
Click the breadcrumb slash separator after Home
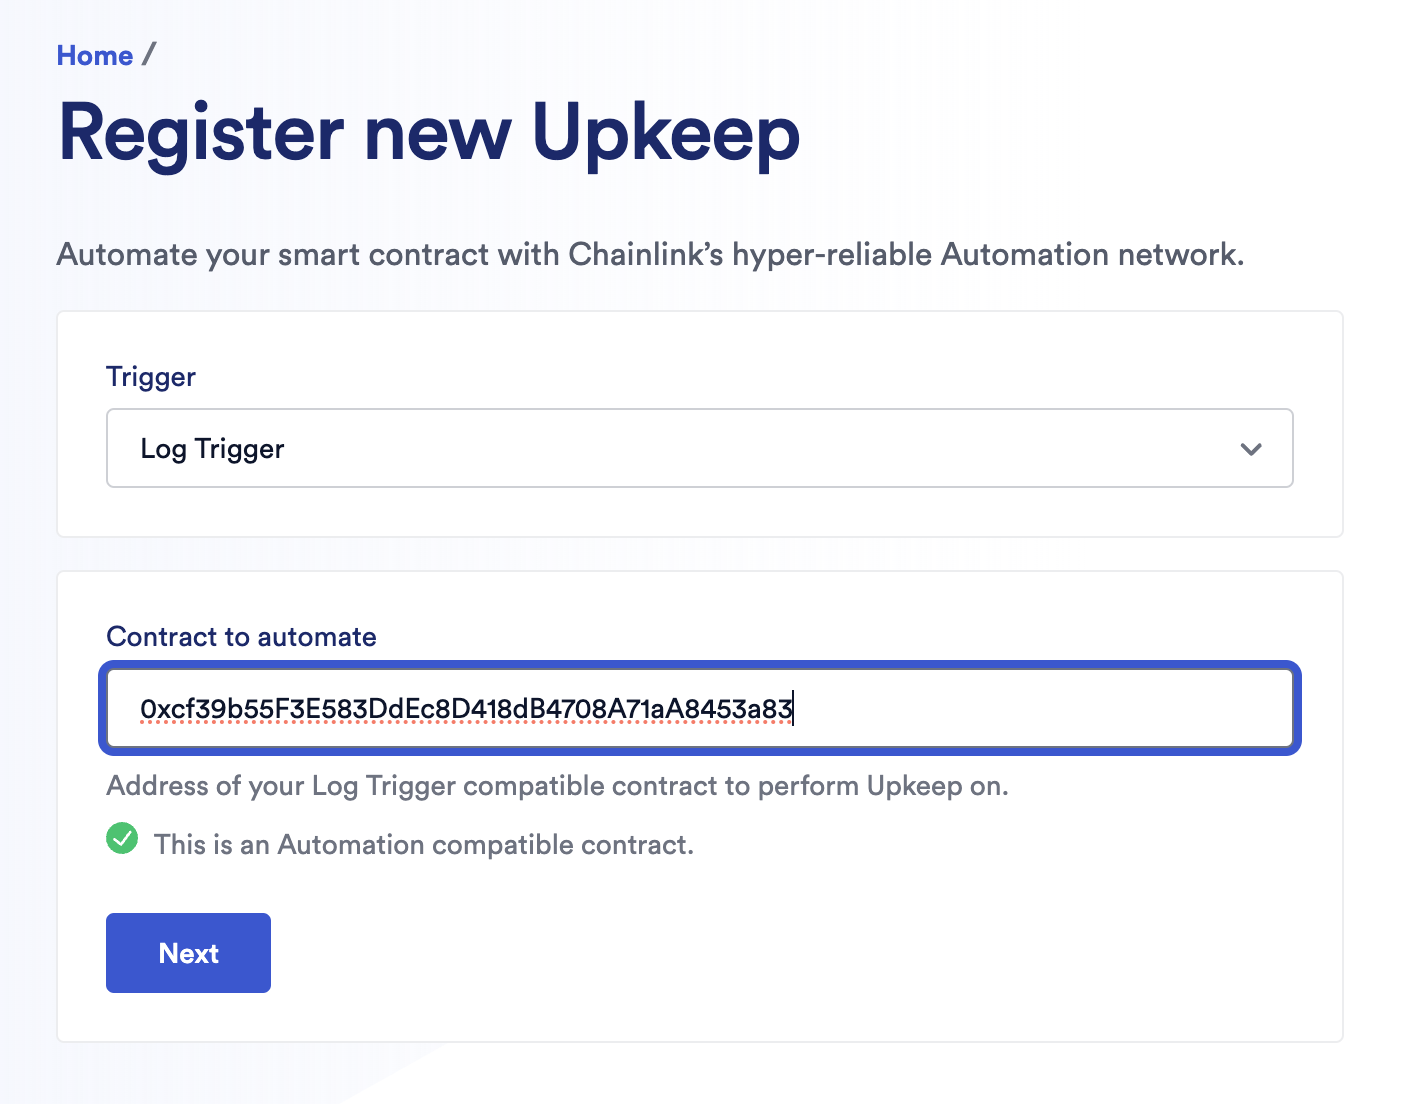tap(149, 54)
